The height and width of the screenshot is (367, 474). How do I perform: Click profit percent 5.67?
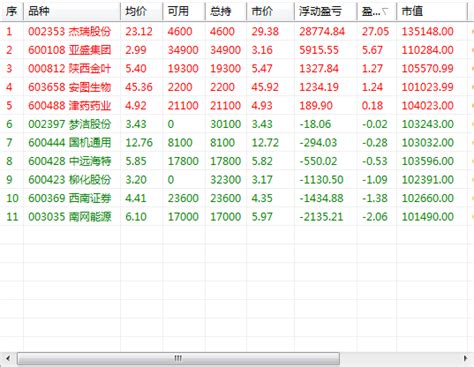point(372,50)
